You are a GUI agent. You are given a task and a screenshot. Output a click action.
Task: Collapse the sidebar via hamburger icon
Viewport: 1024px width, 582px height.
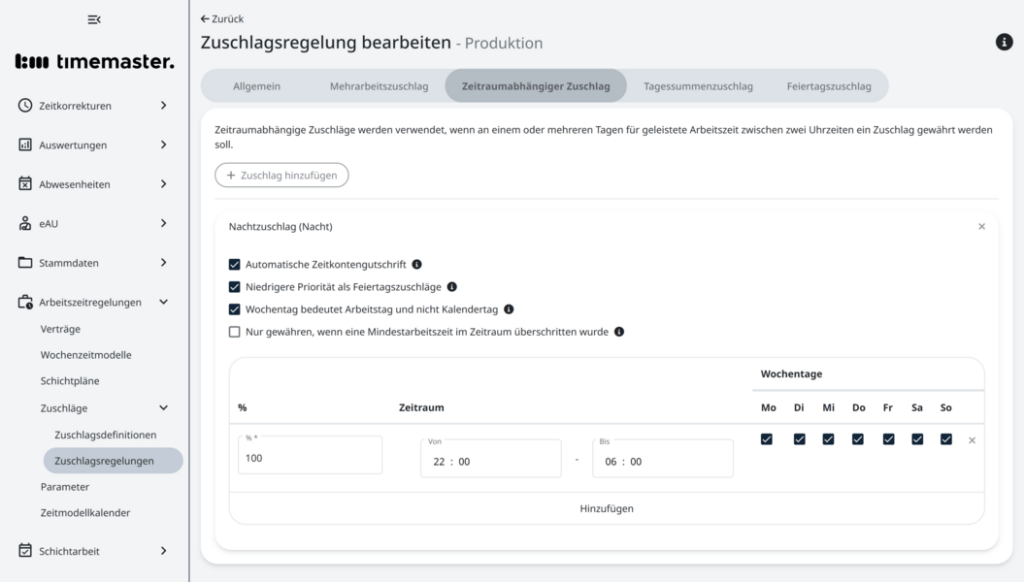(x=96, y=19)
